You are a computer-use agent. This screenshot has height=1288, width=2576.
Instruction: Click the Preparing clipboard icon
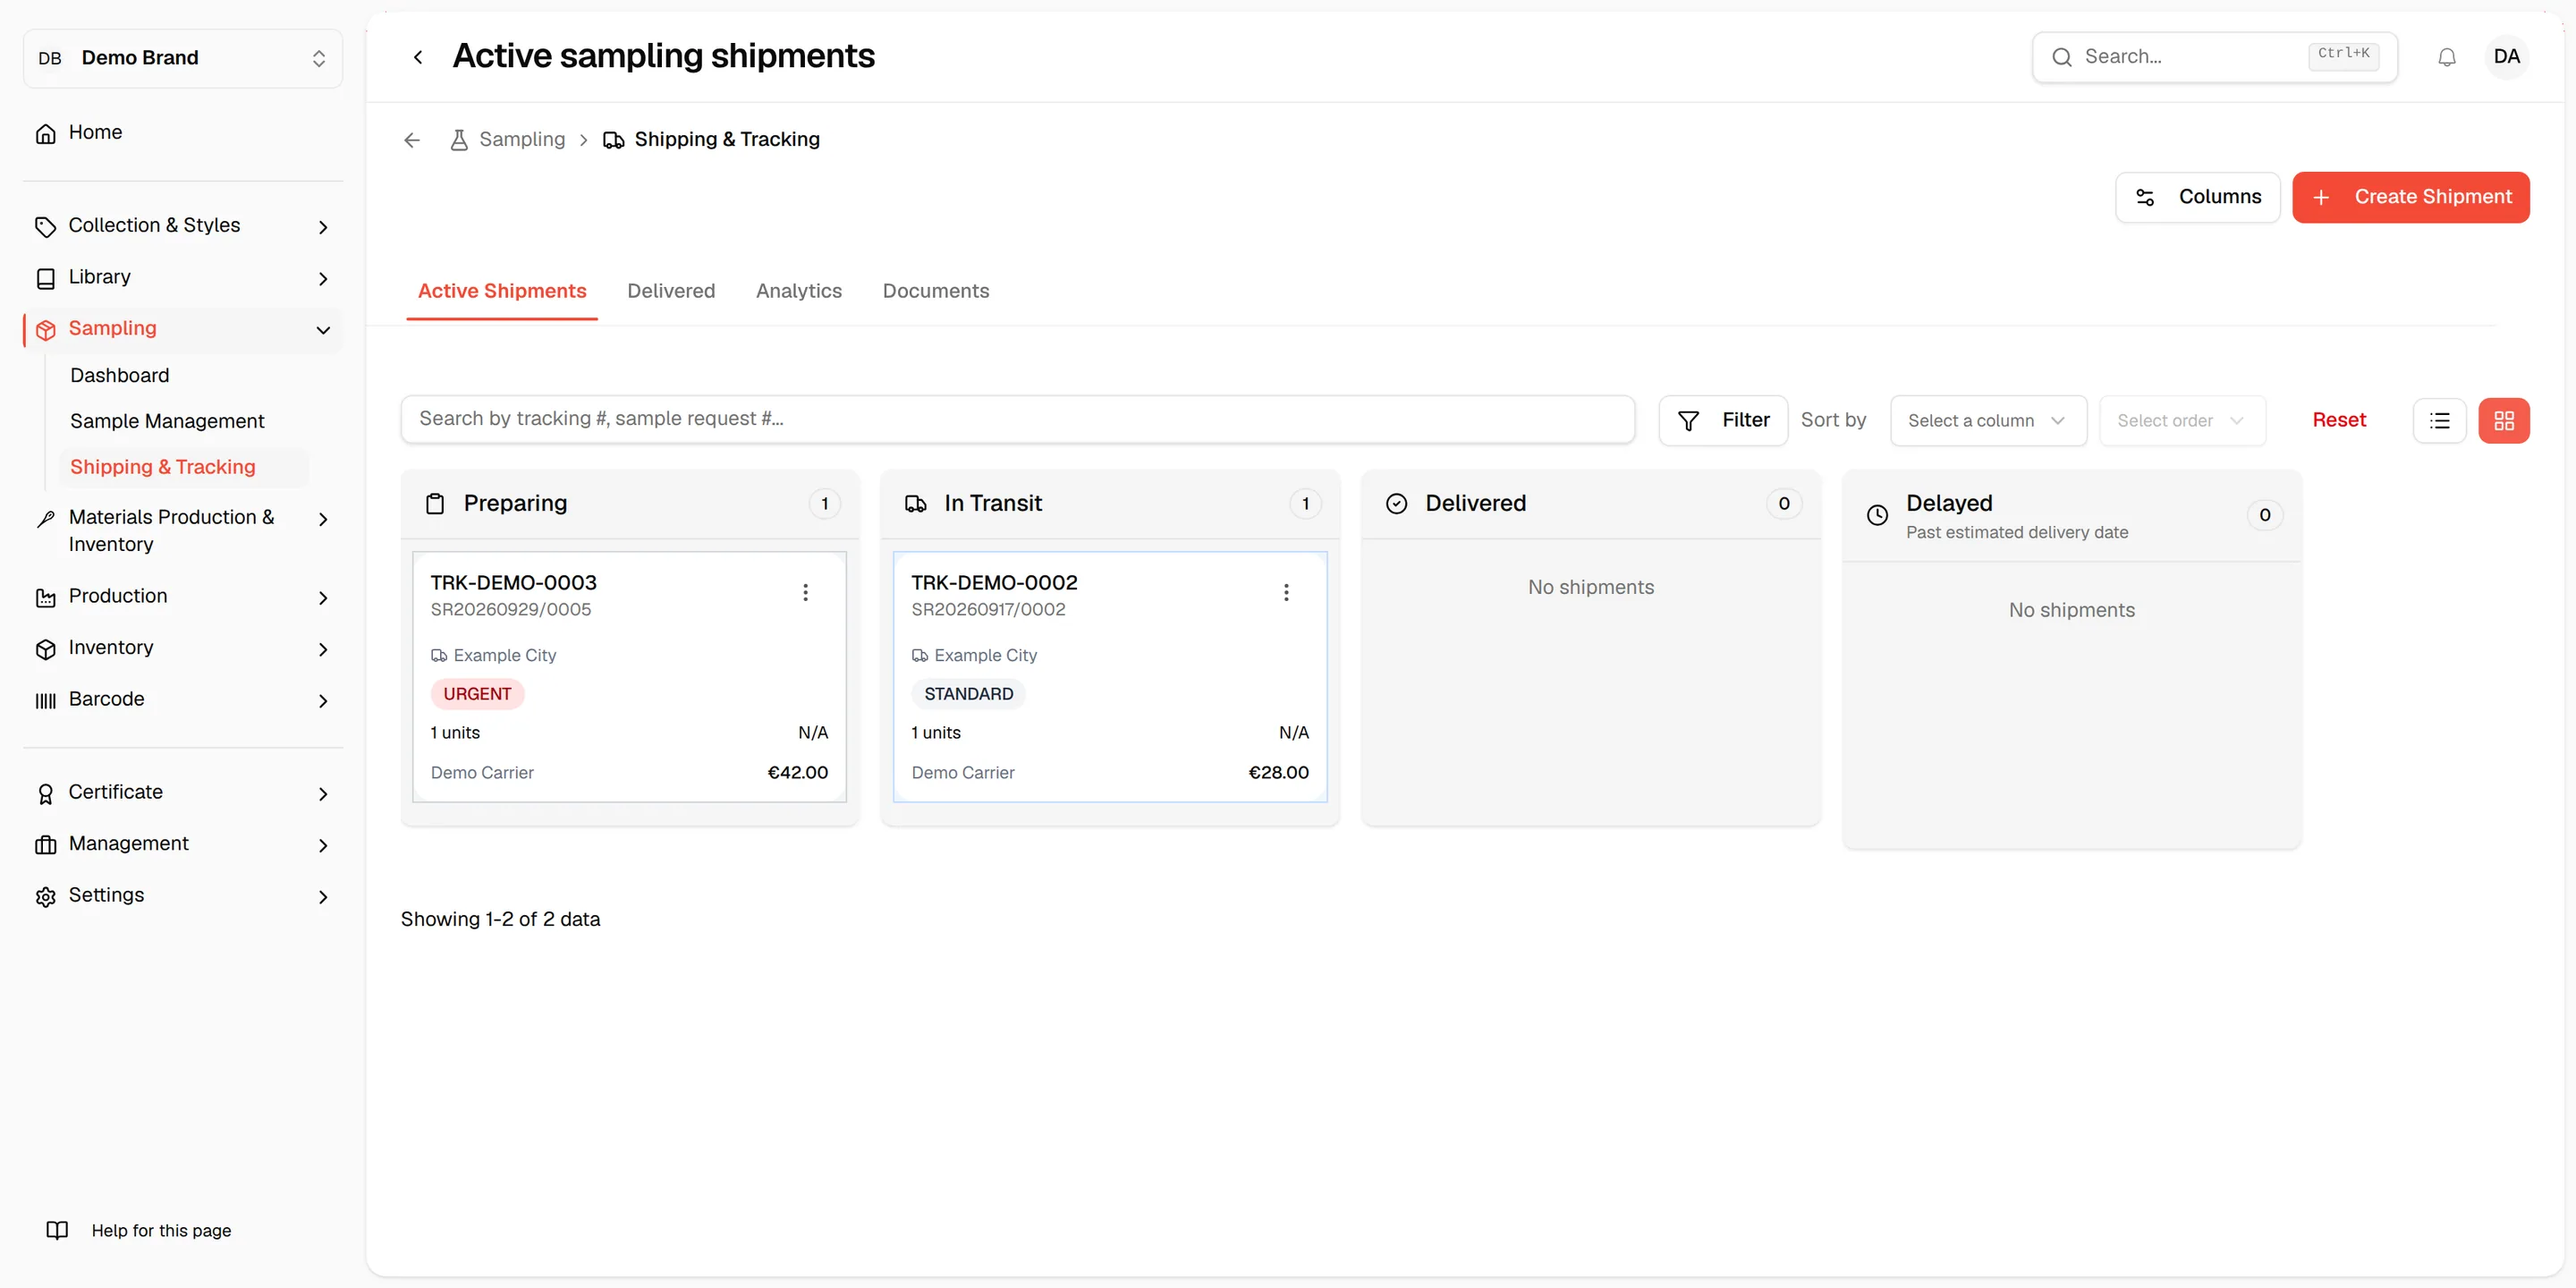tap(435, 503)
